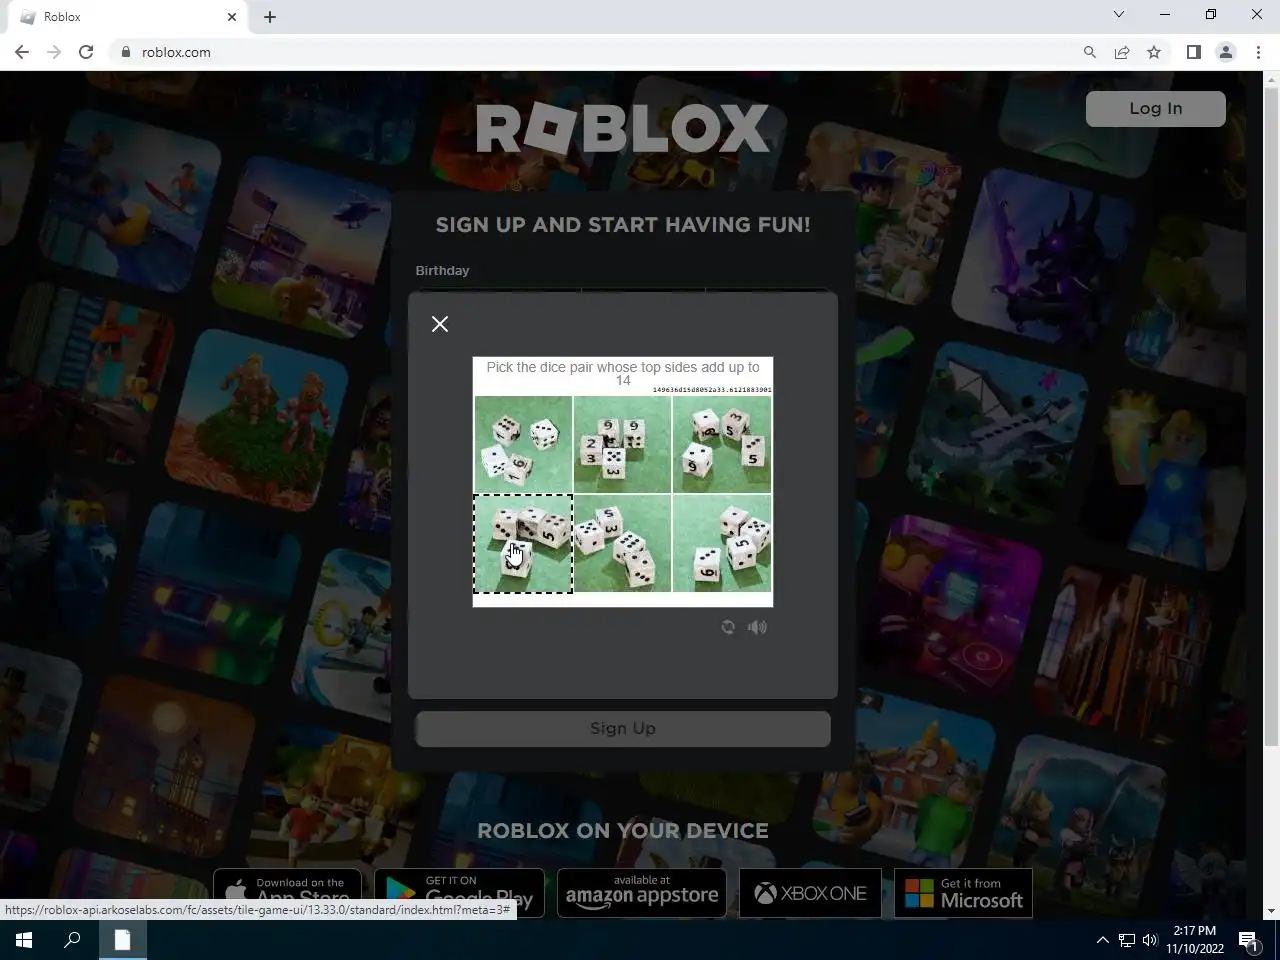Switch to the audio challenge speaker icon
1280x960 pixels.
pyautogui.click(x=757, y=627)
